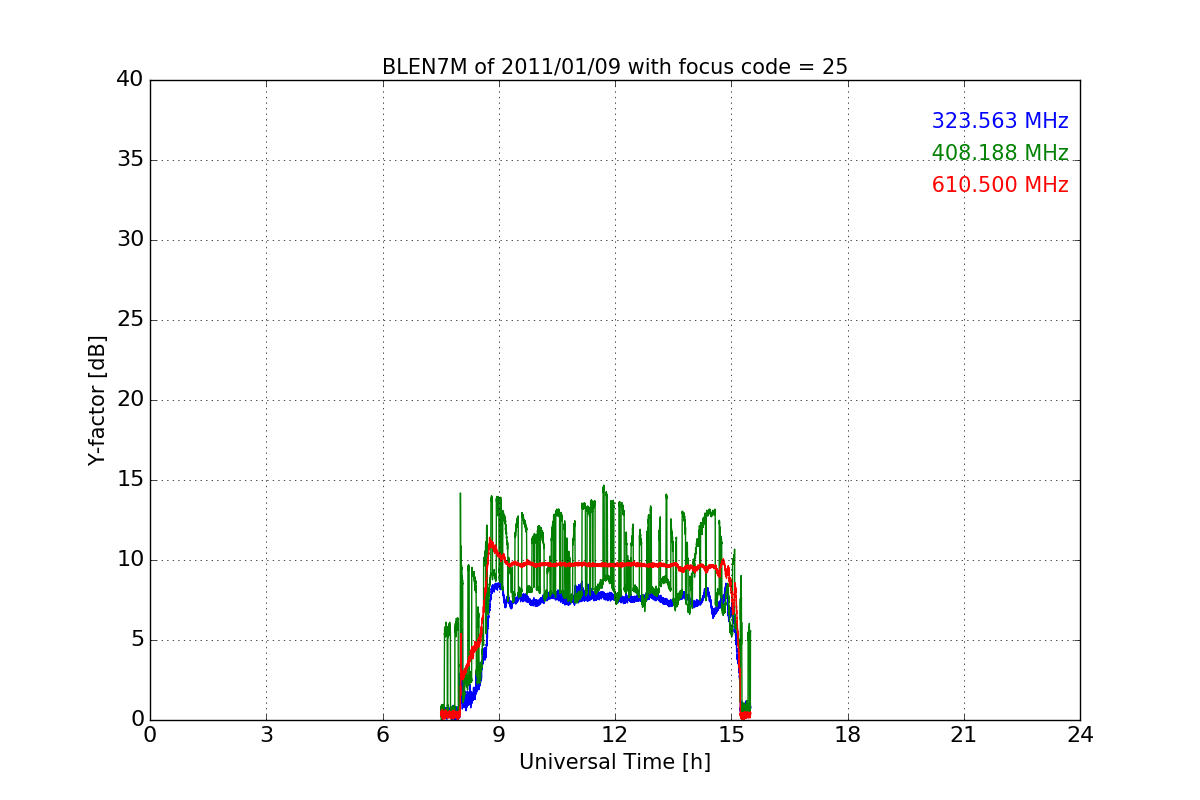Click the y-axis tick label '25'

point(130,320)
